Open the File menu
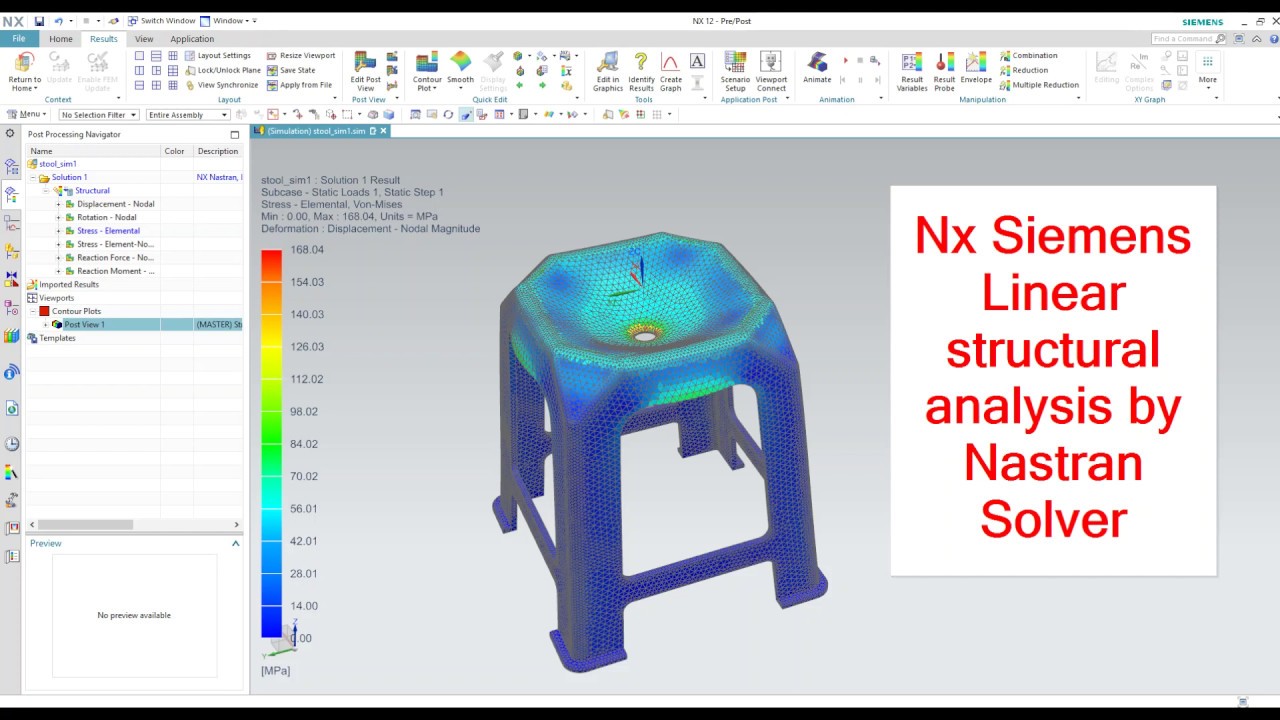 [x=18, y=38]
